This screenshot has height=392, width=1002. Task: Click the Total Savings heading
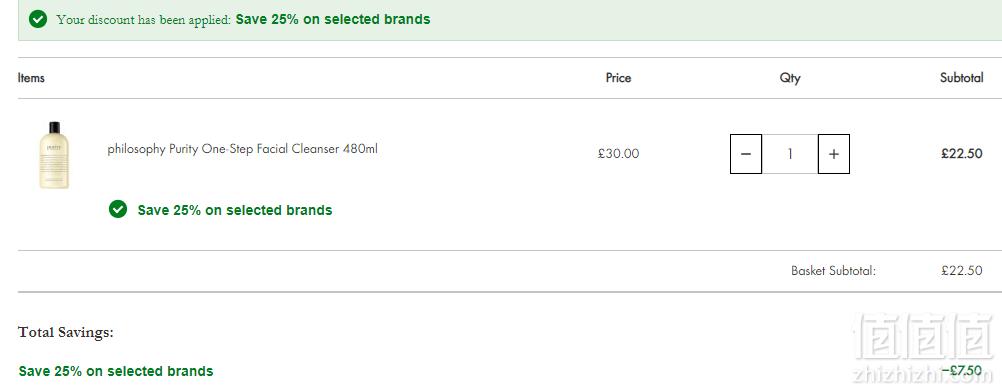[66, 332]
